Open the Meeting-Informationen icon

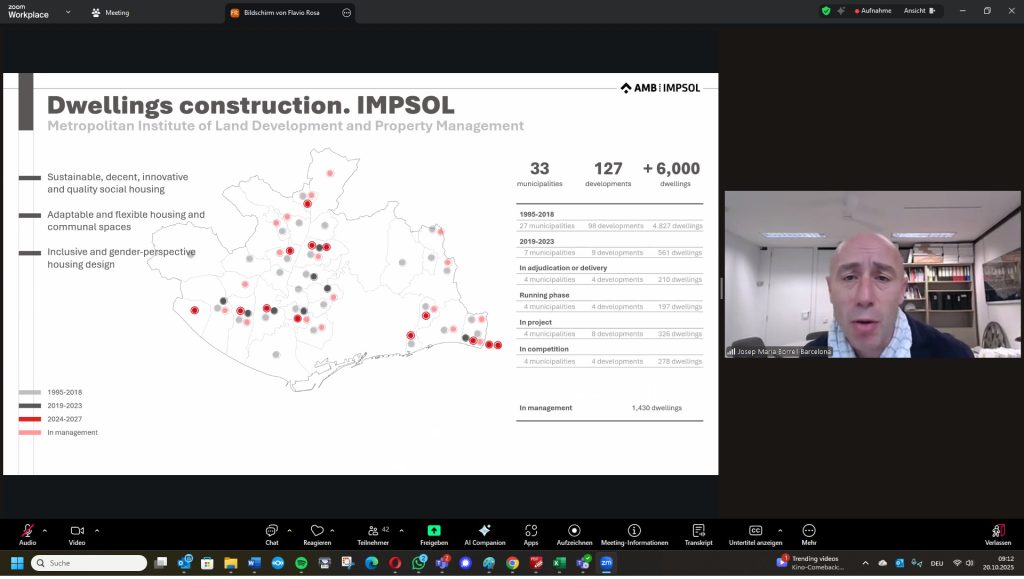pyautogui.click(x=634, y=531)
